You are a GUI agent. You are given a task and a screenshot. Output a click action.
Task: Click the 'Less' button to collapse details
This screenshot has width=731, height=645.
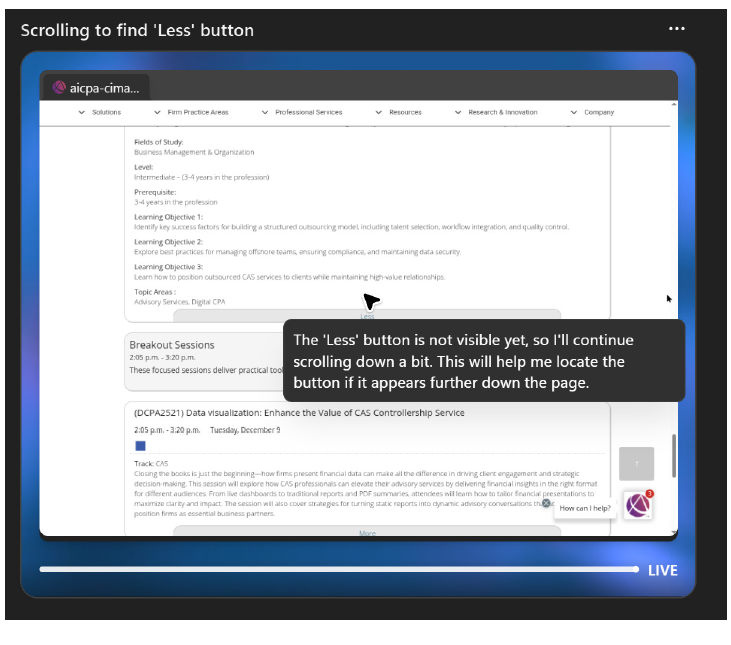click(367, 316)
